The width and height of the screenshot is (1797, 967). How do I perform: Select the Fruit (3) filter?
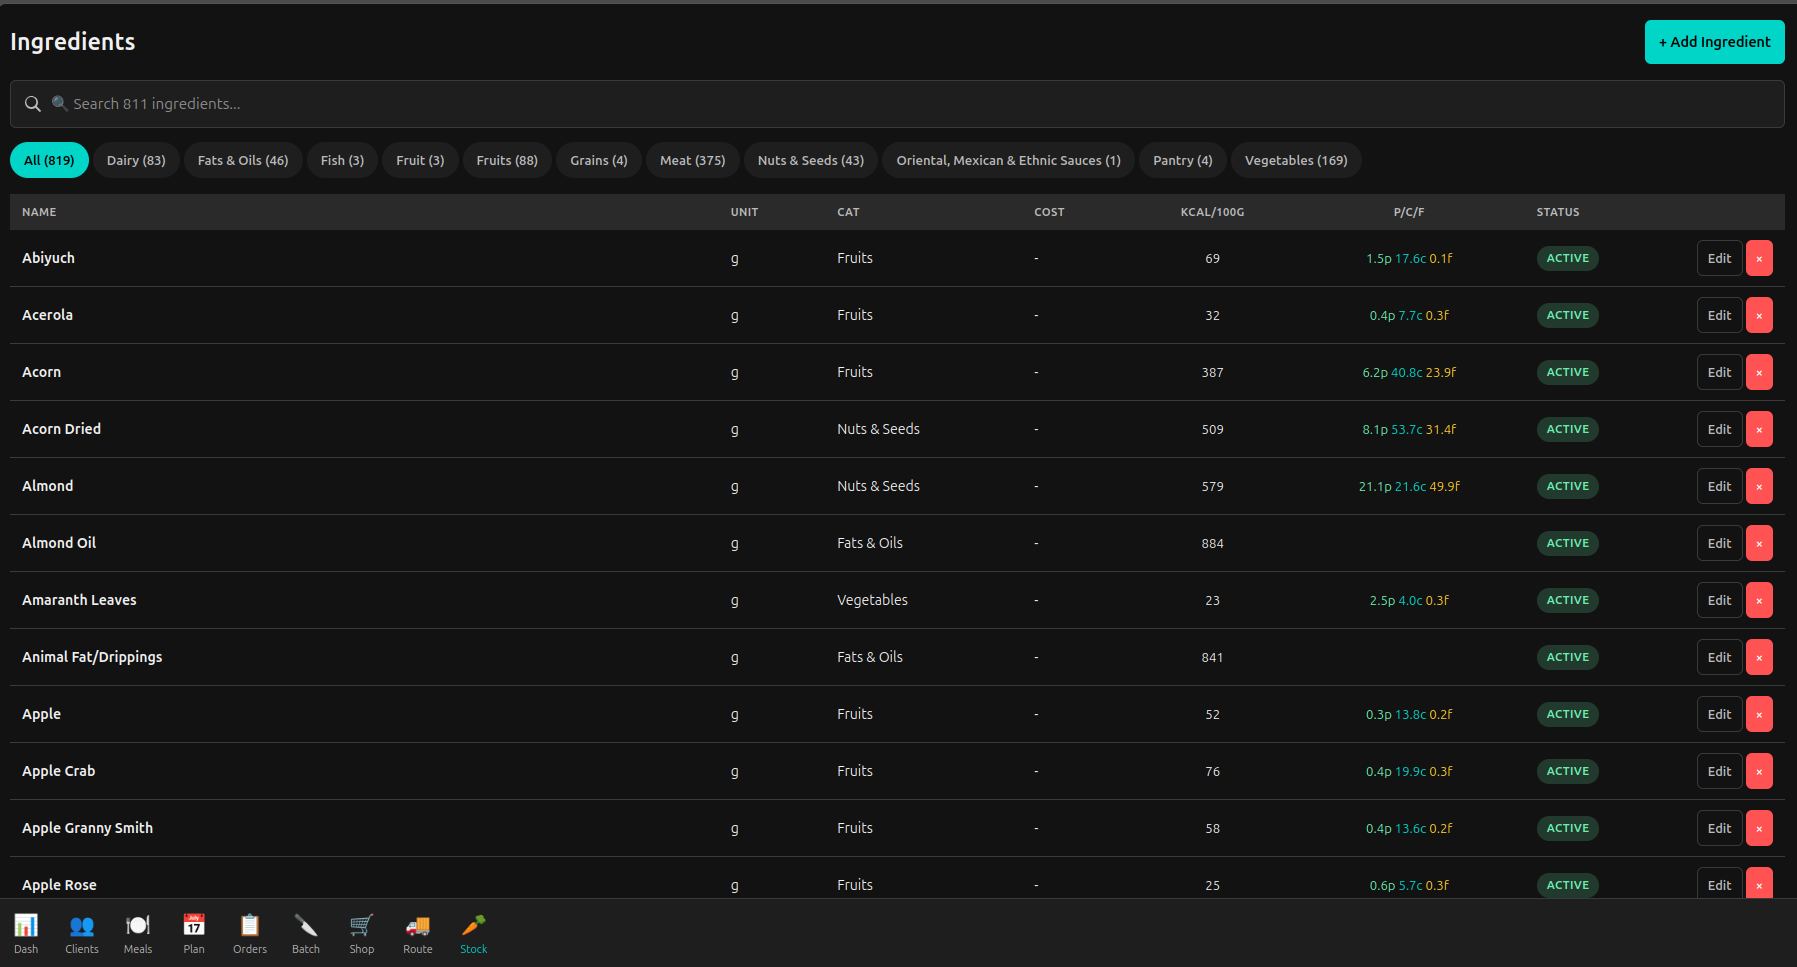click(x=420, y=160)
